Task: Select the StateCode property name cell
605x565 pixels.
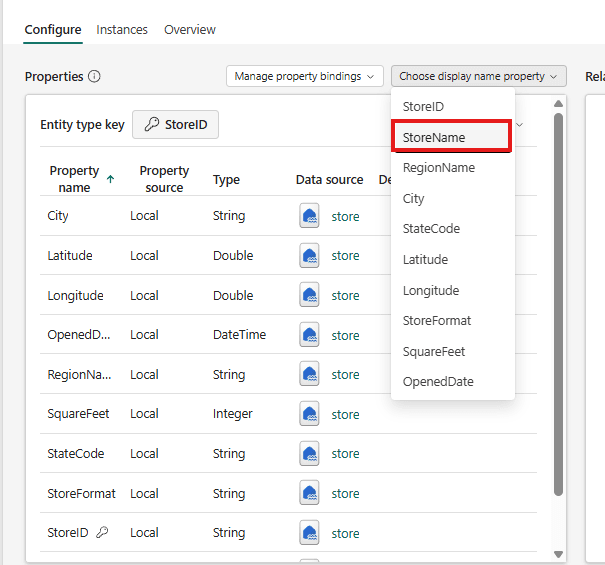Action: (x=76, y=453)
